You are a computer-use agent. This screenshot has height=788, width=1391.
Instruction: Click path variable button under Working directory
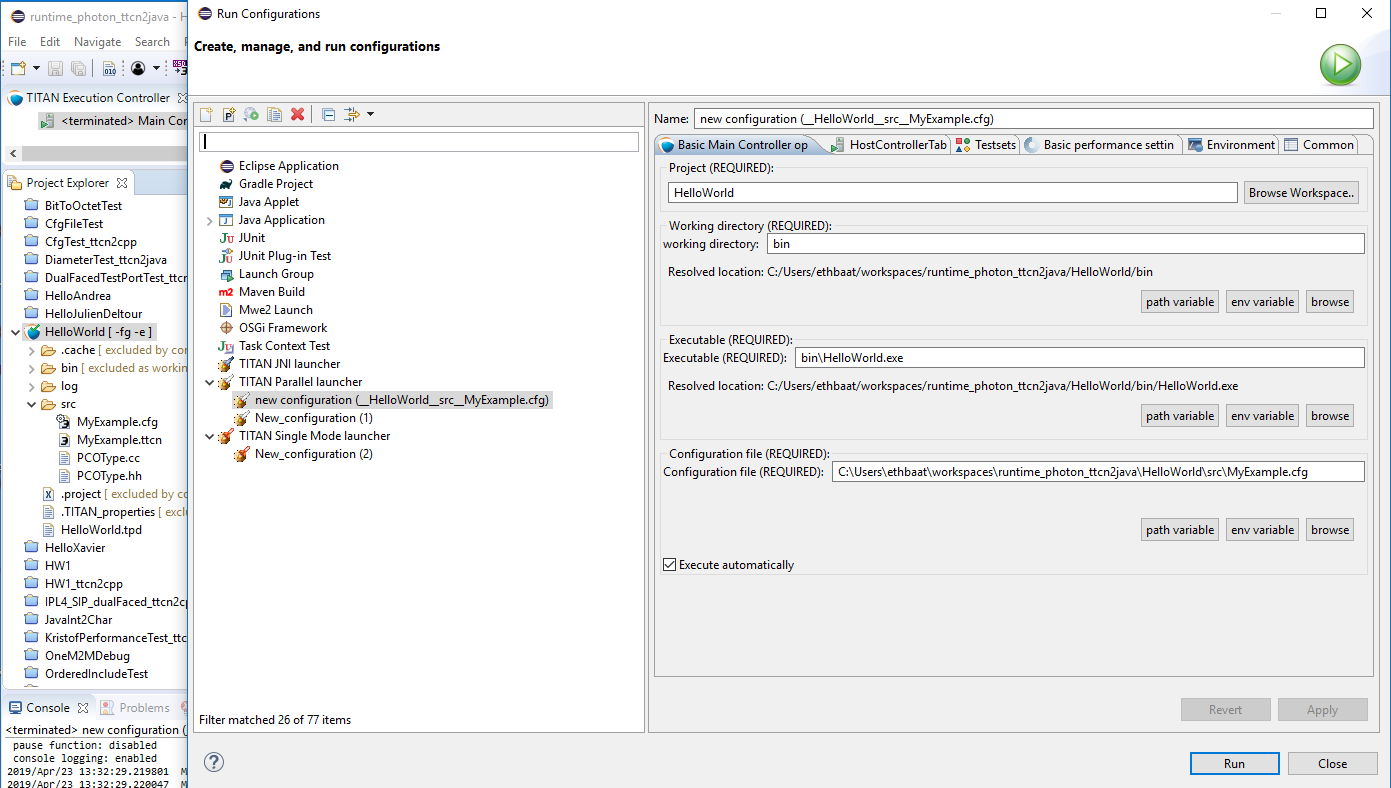pyautogui.click(x=1180, y=302)
